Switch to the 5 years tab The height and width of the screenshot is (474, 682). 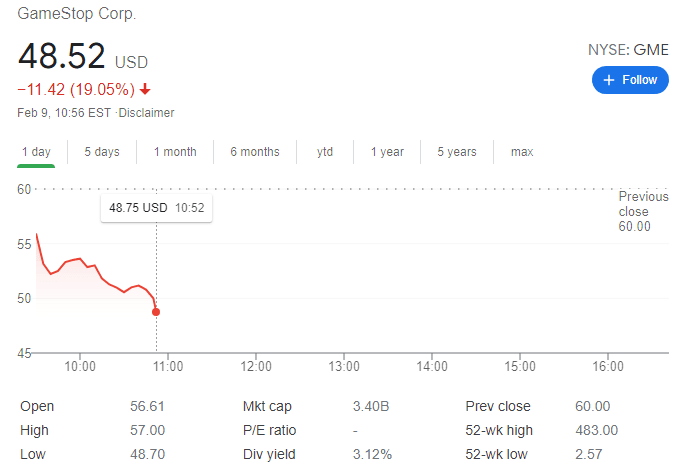457,152
